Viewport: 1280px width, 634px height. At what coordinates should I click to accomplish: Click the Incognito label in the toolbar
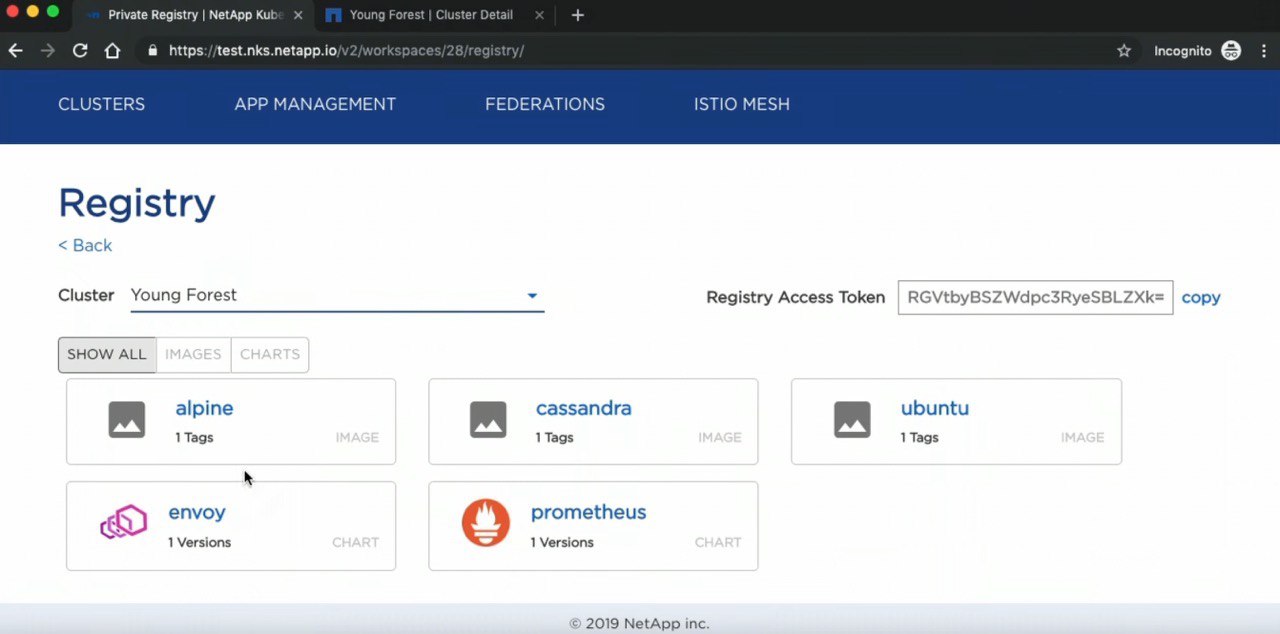point(1183,50)
